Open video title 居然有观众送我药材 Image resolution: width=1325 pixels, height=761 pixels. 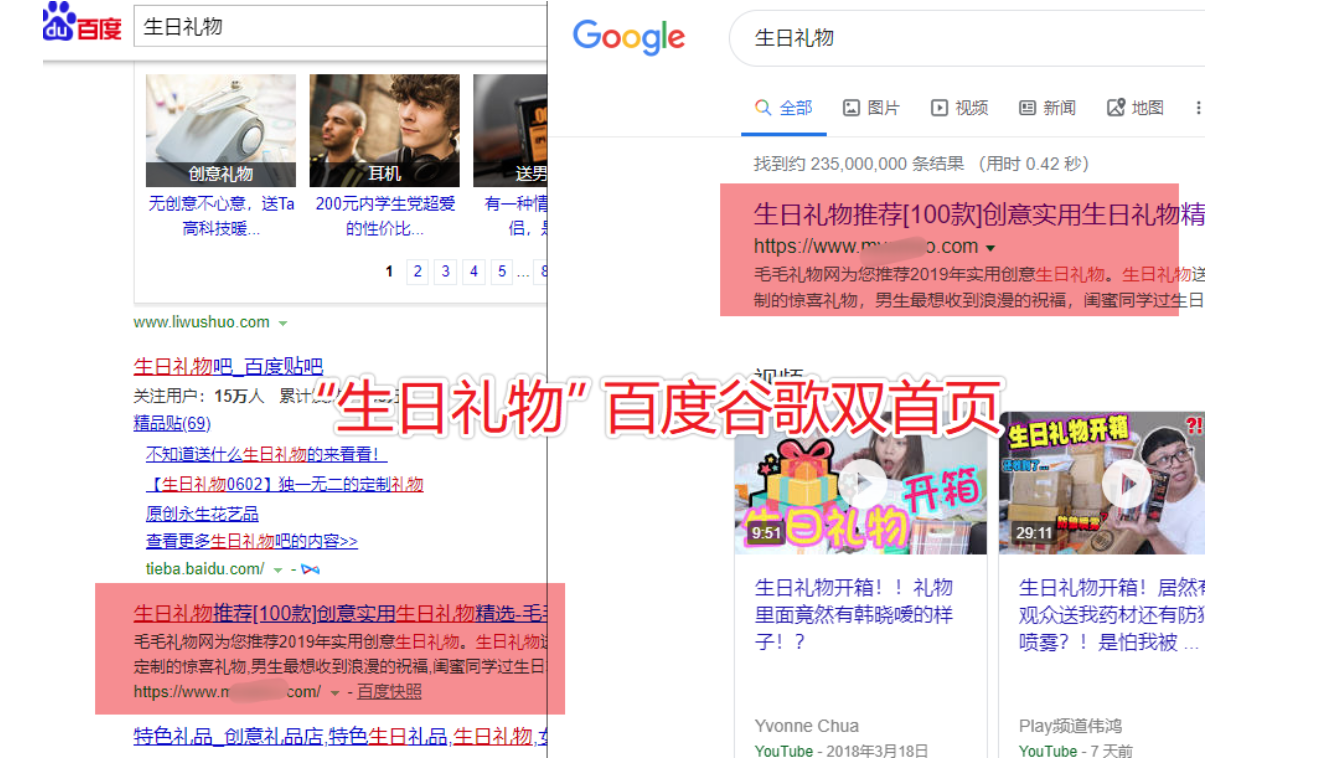tap(1111, 614)
